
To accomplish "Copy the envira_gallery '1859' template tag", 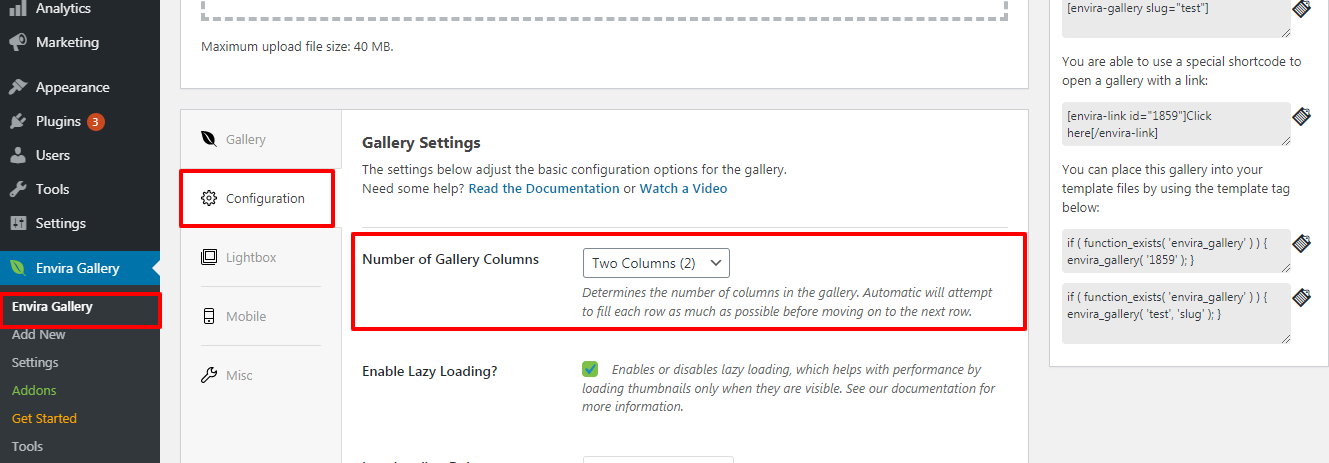I will coord(1301,243).
